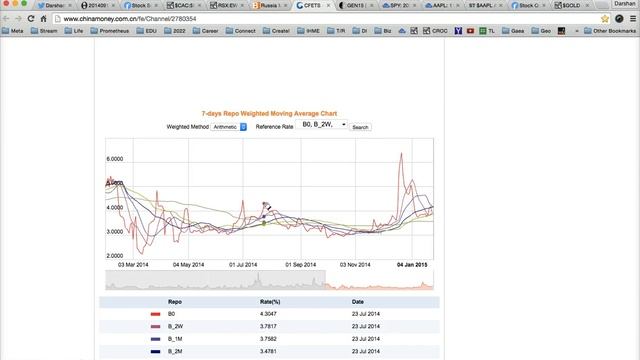Open the Meta bookmarks folder
Screen dimensions: 640x360
13,31
